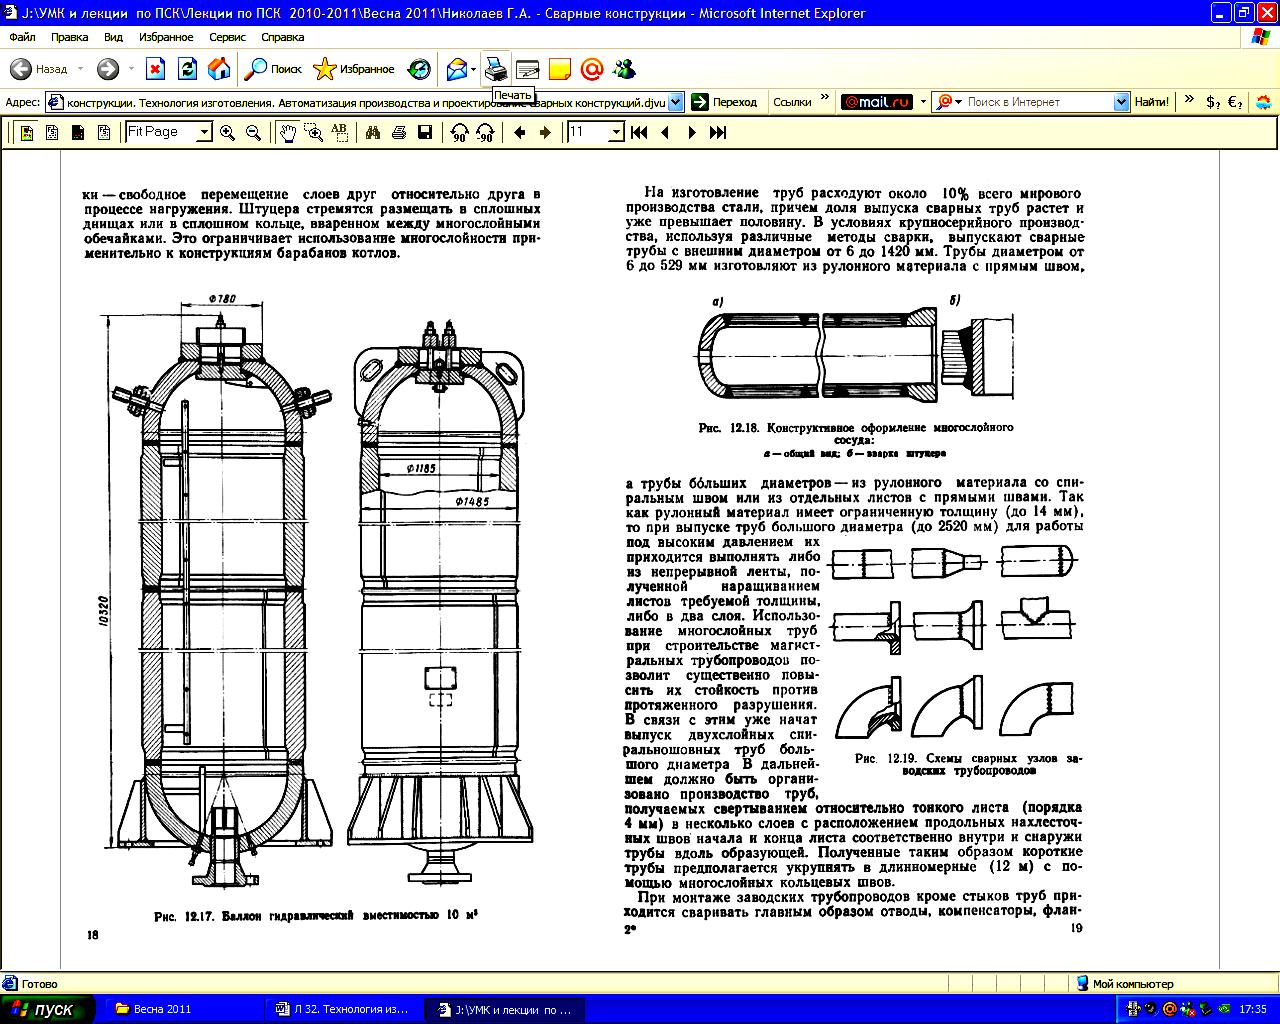Image resolution: width=1280 pixels, height=1024 pixels.
Task: Open the mail.ru logo dropdown arrow
Action: pos(923,102)
